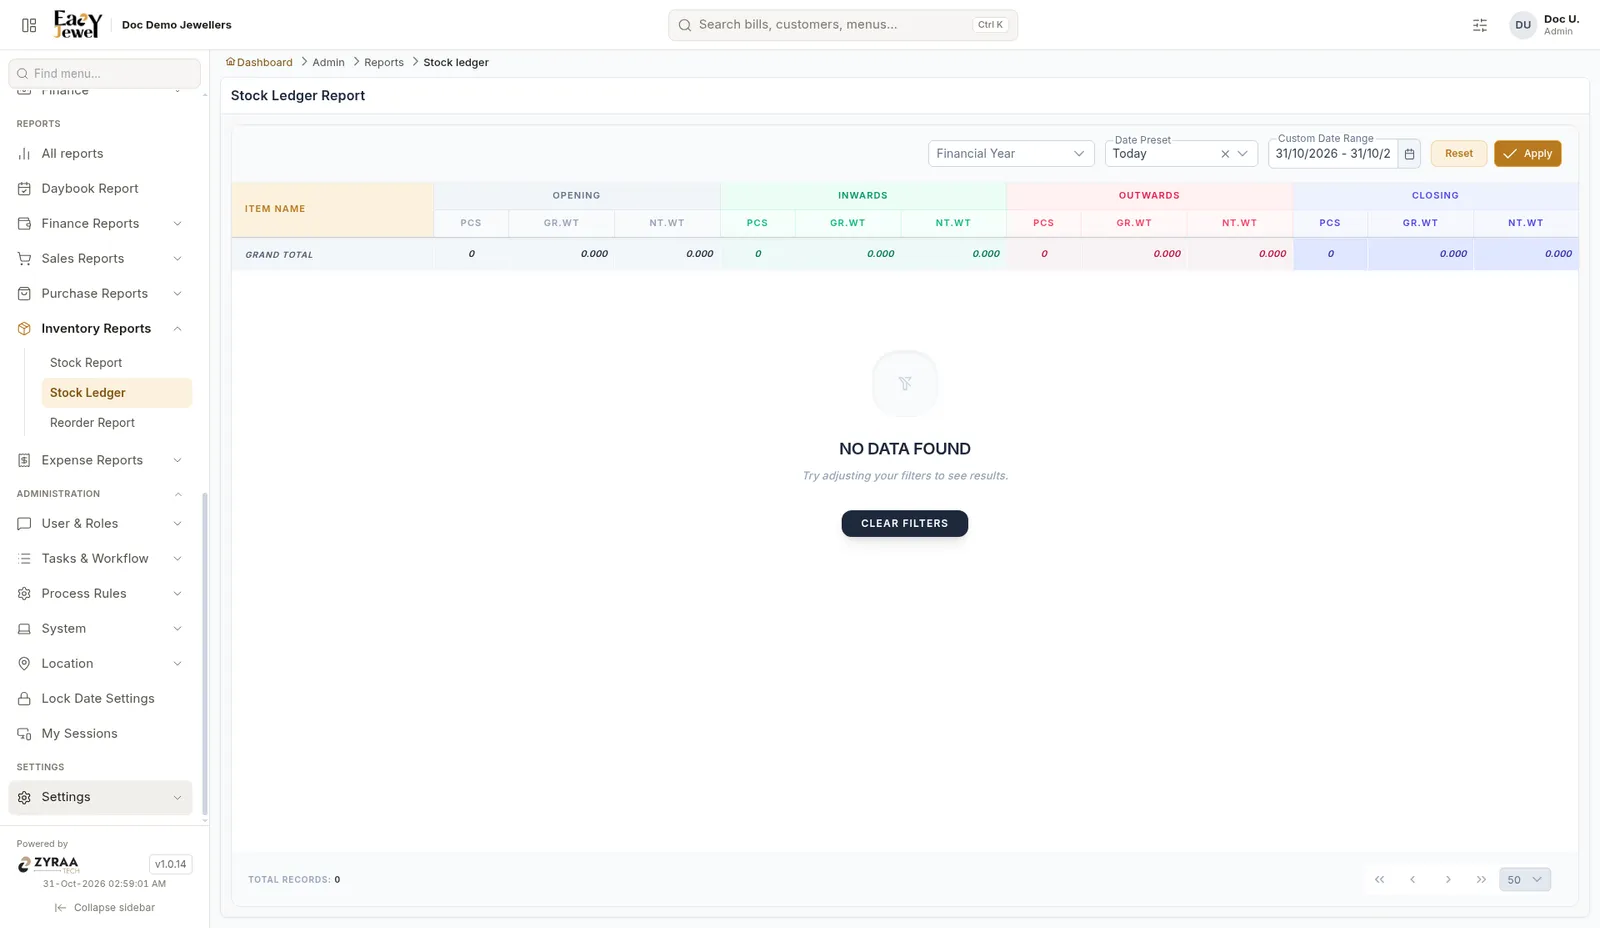Image resolution: width=1600 pixels, height=928 pixels.
Task: Open All reports from the sidebar
Action: [100, 154]
